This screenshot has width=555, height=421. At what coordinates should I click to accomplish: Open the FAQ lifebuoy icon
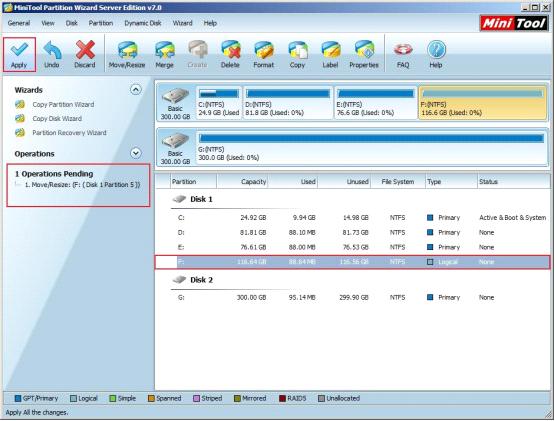pos(403,50)
